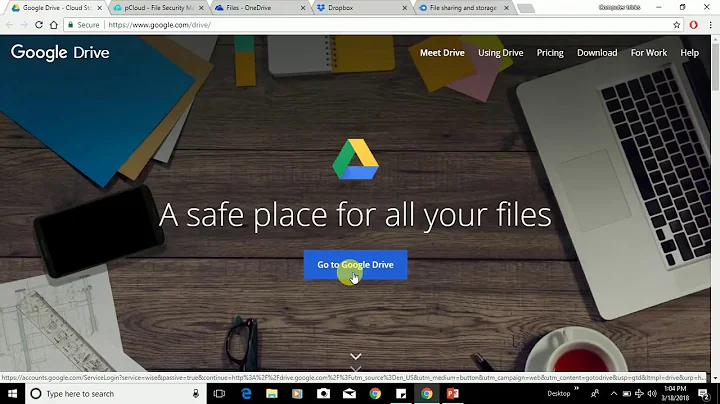
Task: Open the Camera app on taskbar
Action: tap(323, 393)
